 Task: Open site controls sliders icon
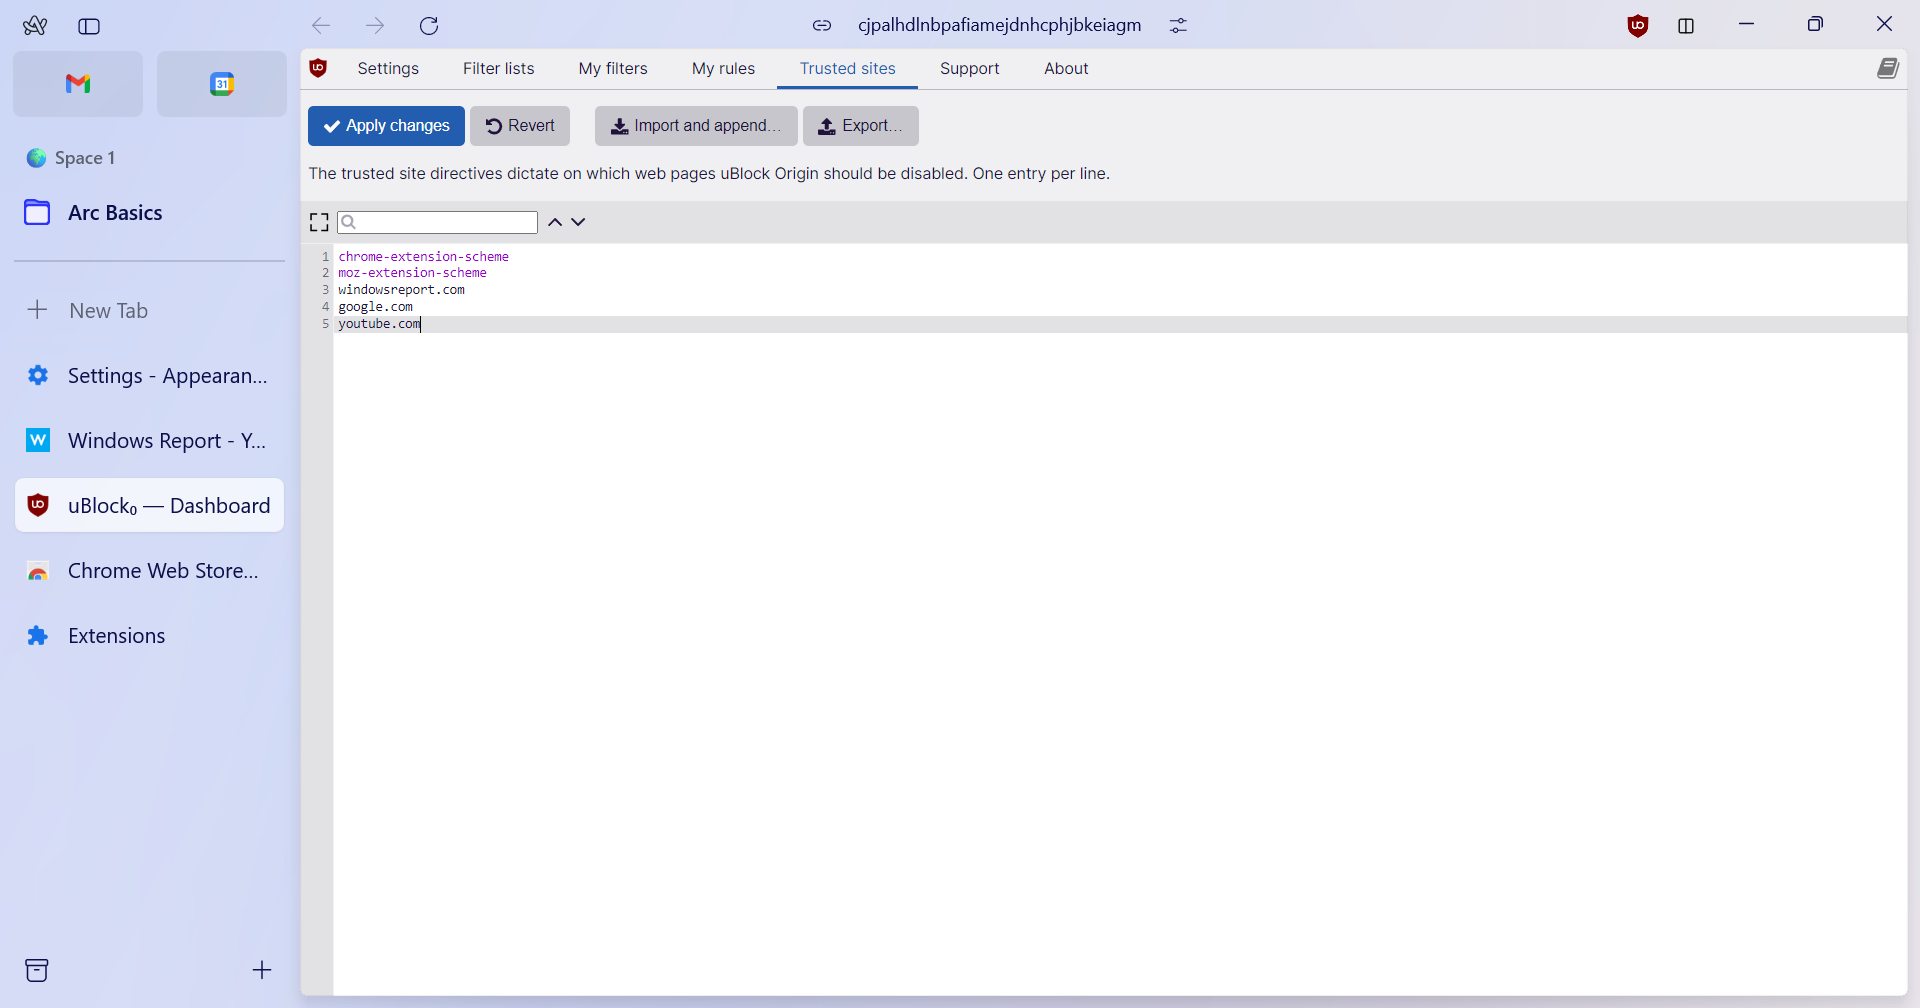(1179, 25)
